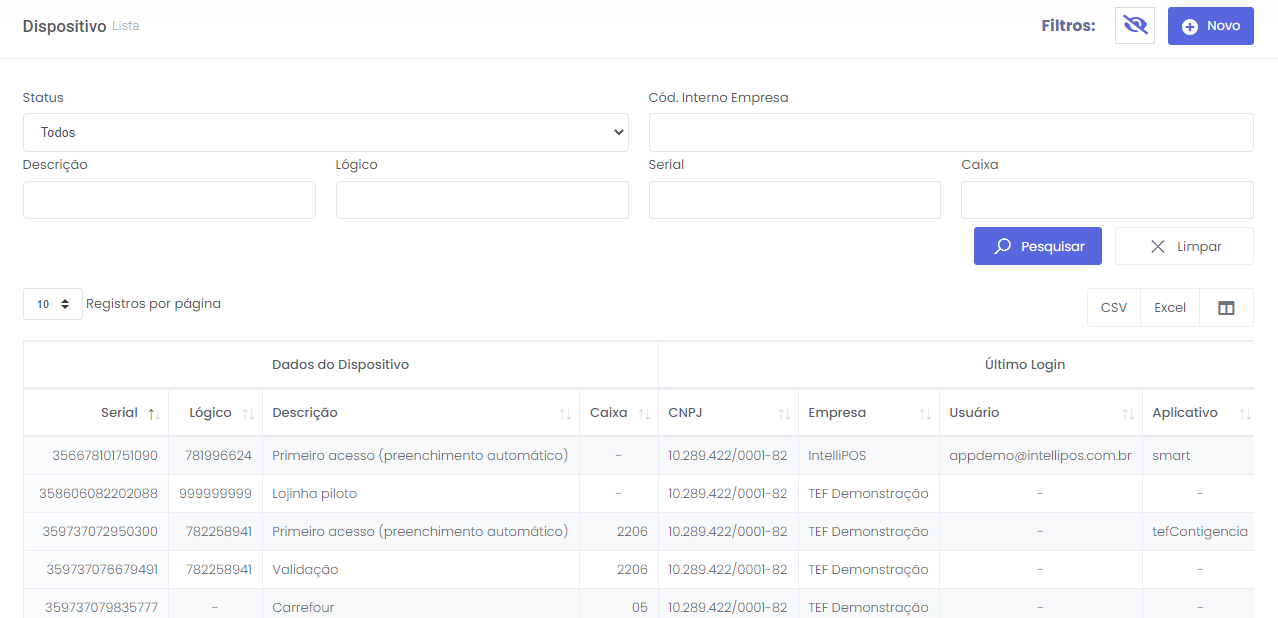Image resolution: width=1278 pixels, height=618 pixels.
Task: Sort by Usuário column arrows
Action: point(1128,413)
